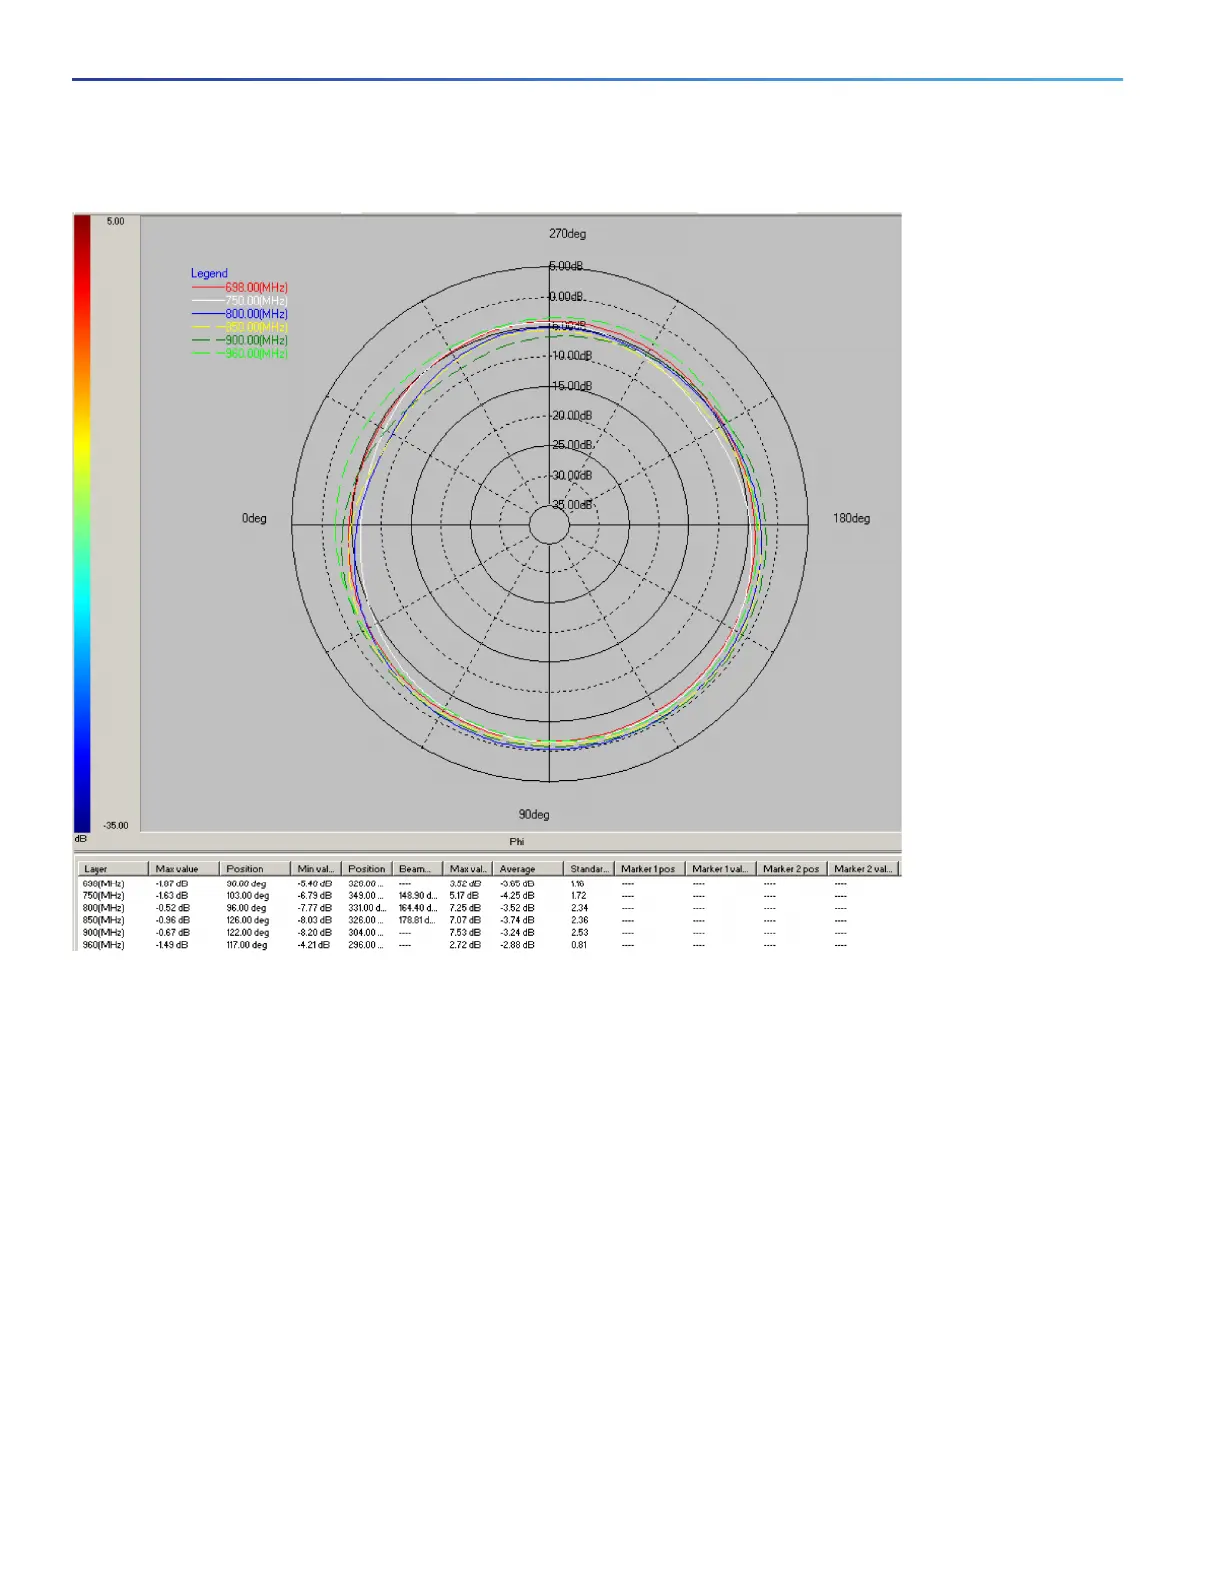Screen dimensions: 1224x1584
Task: Click the 5.00 scale maximum label
Action: point(116,221)
